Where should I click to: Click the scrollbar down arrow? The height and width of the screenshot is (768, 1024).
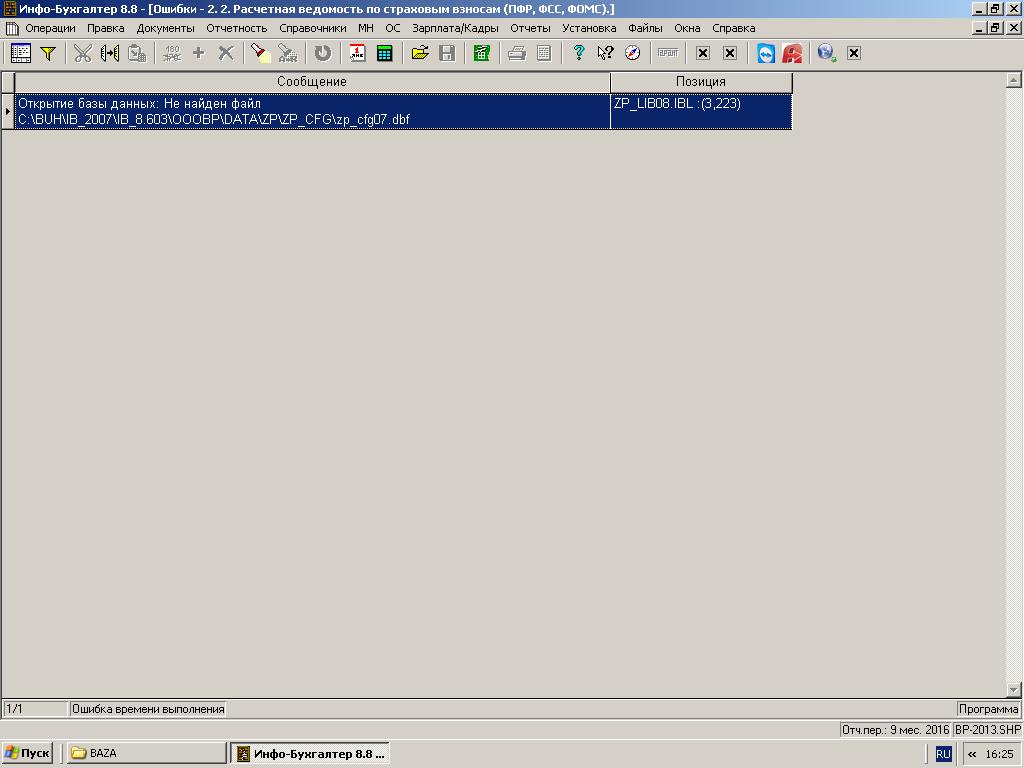[1013, 690]
